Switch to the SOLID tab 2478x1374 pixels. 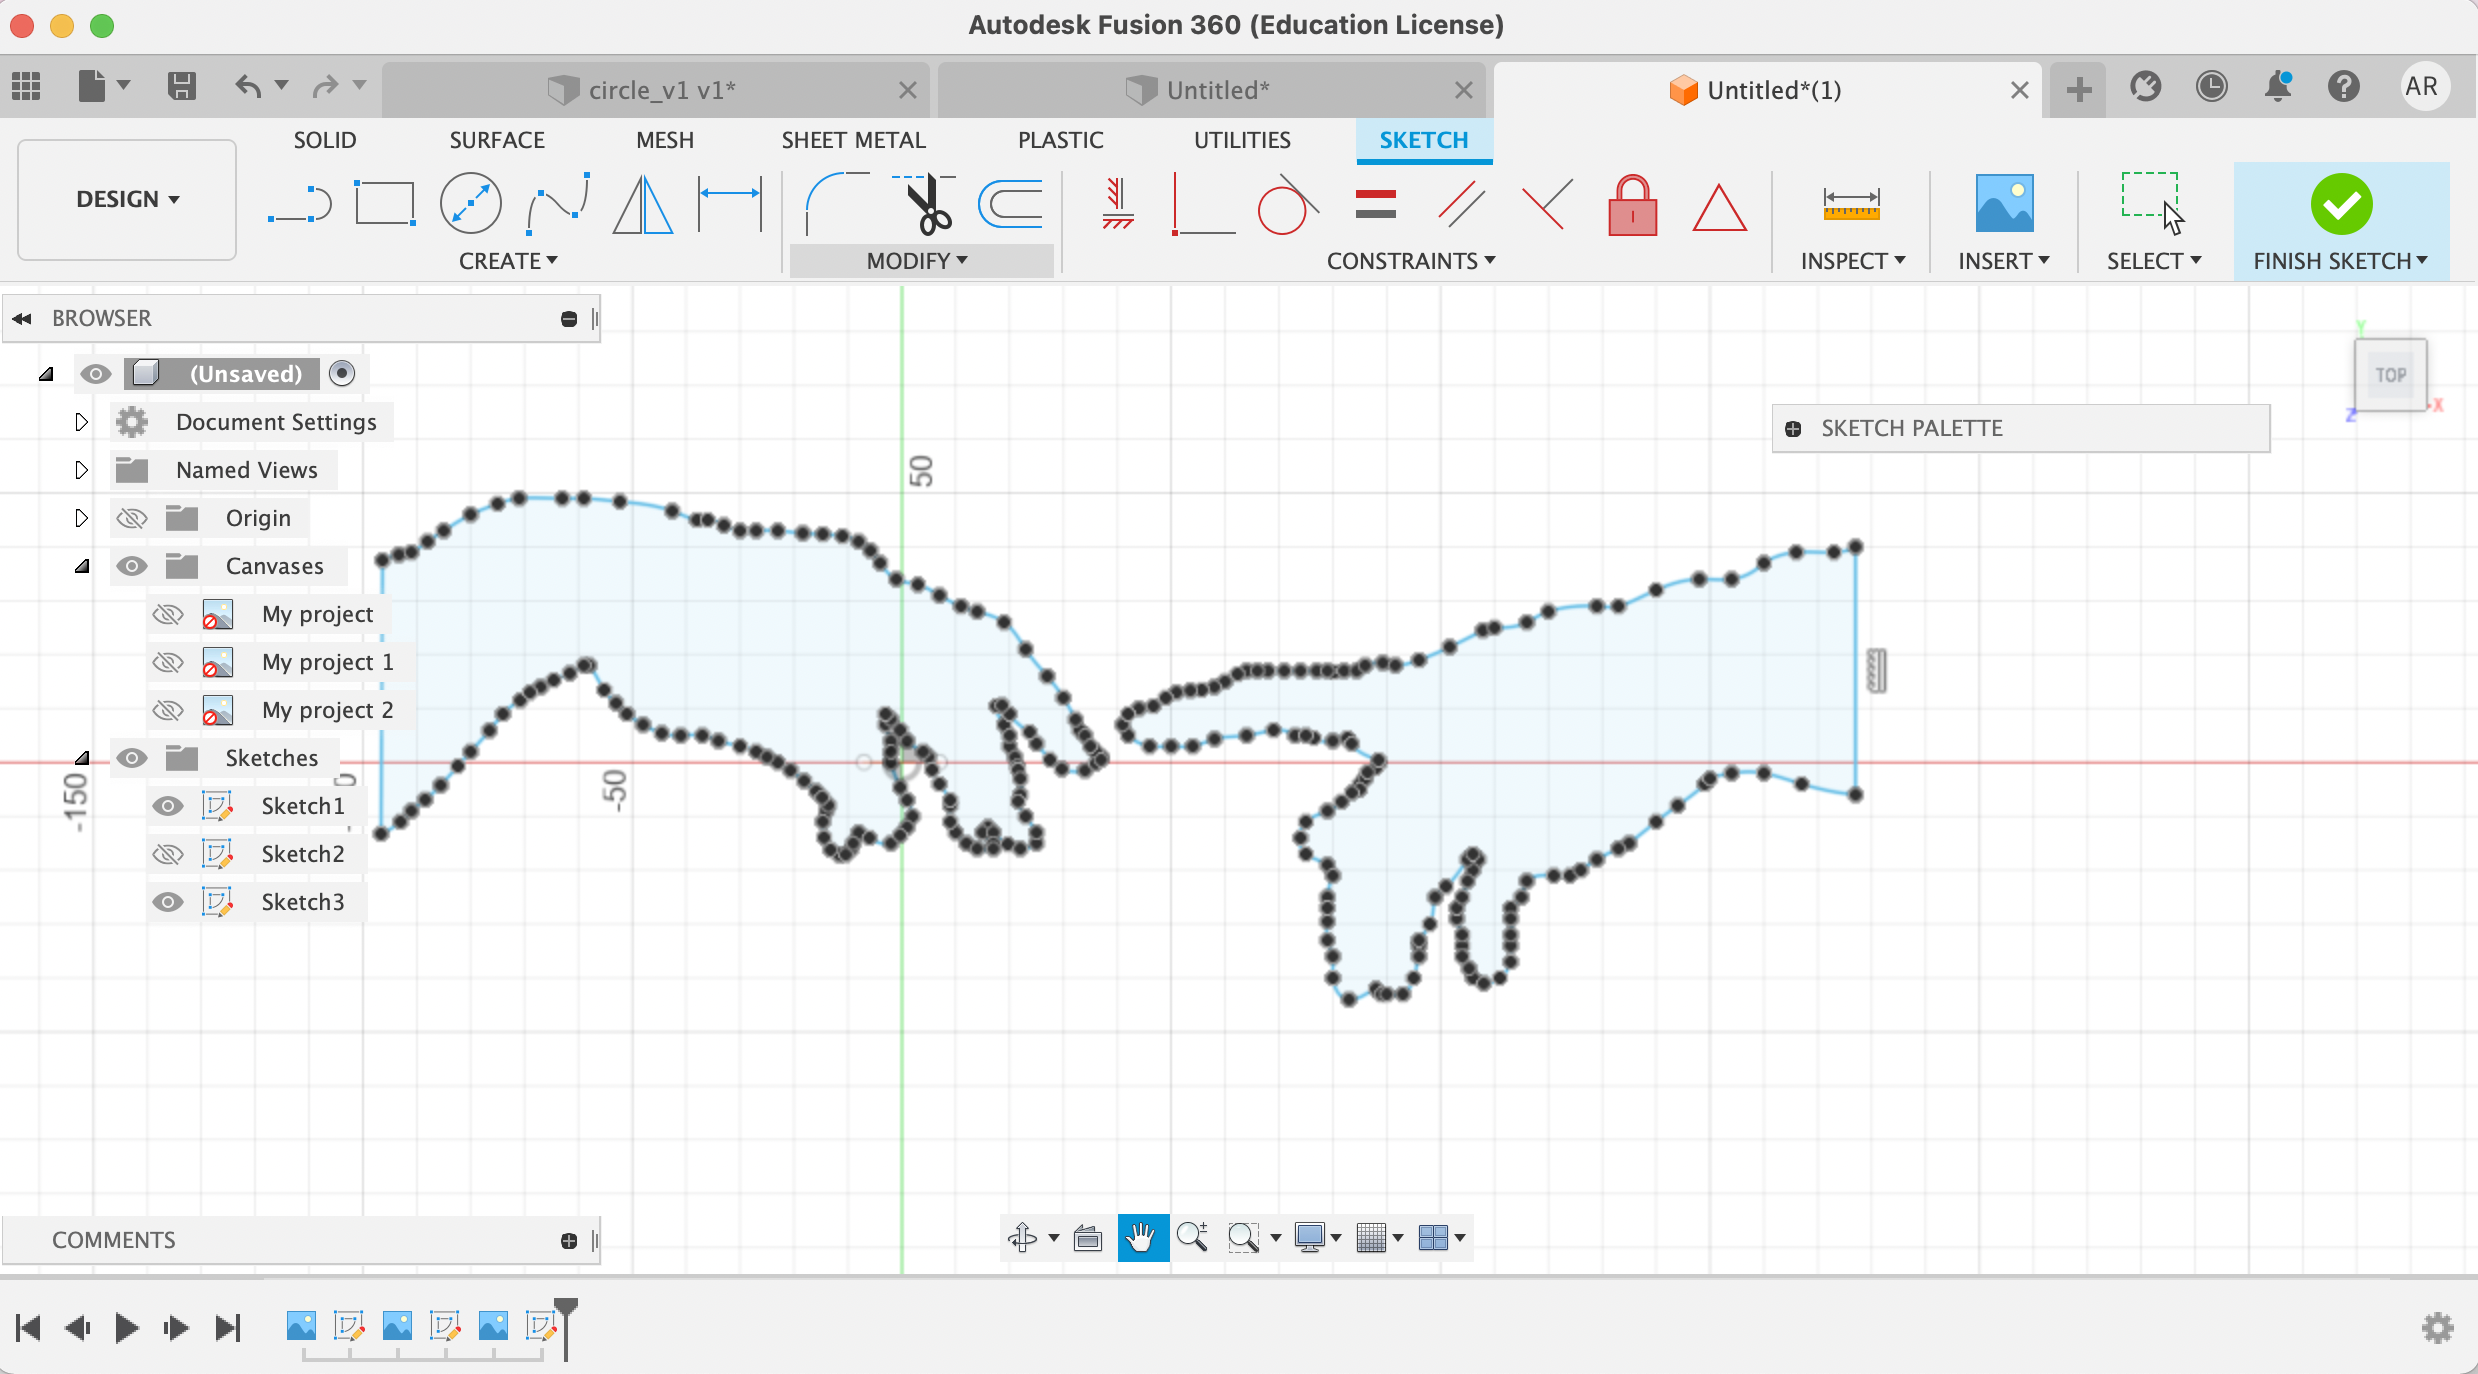tap(325, 140)
